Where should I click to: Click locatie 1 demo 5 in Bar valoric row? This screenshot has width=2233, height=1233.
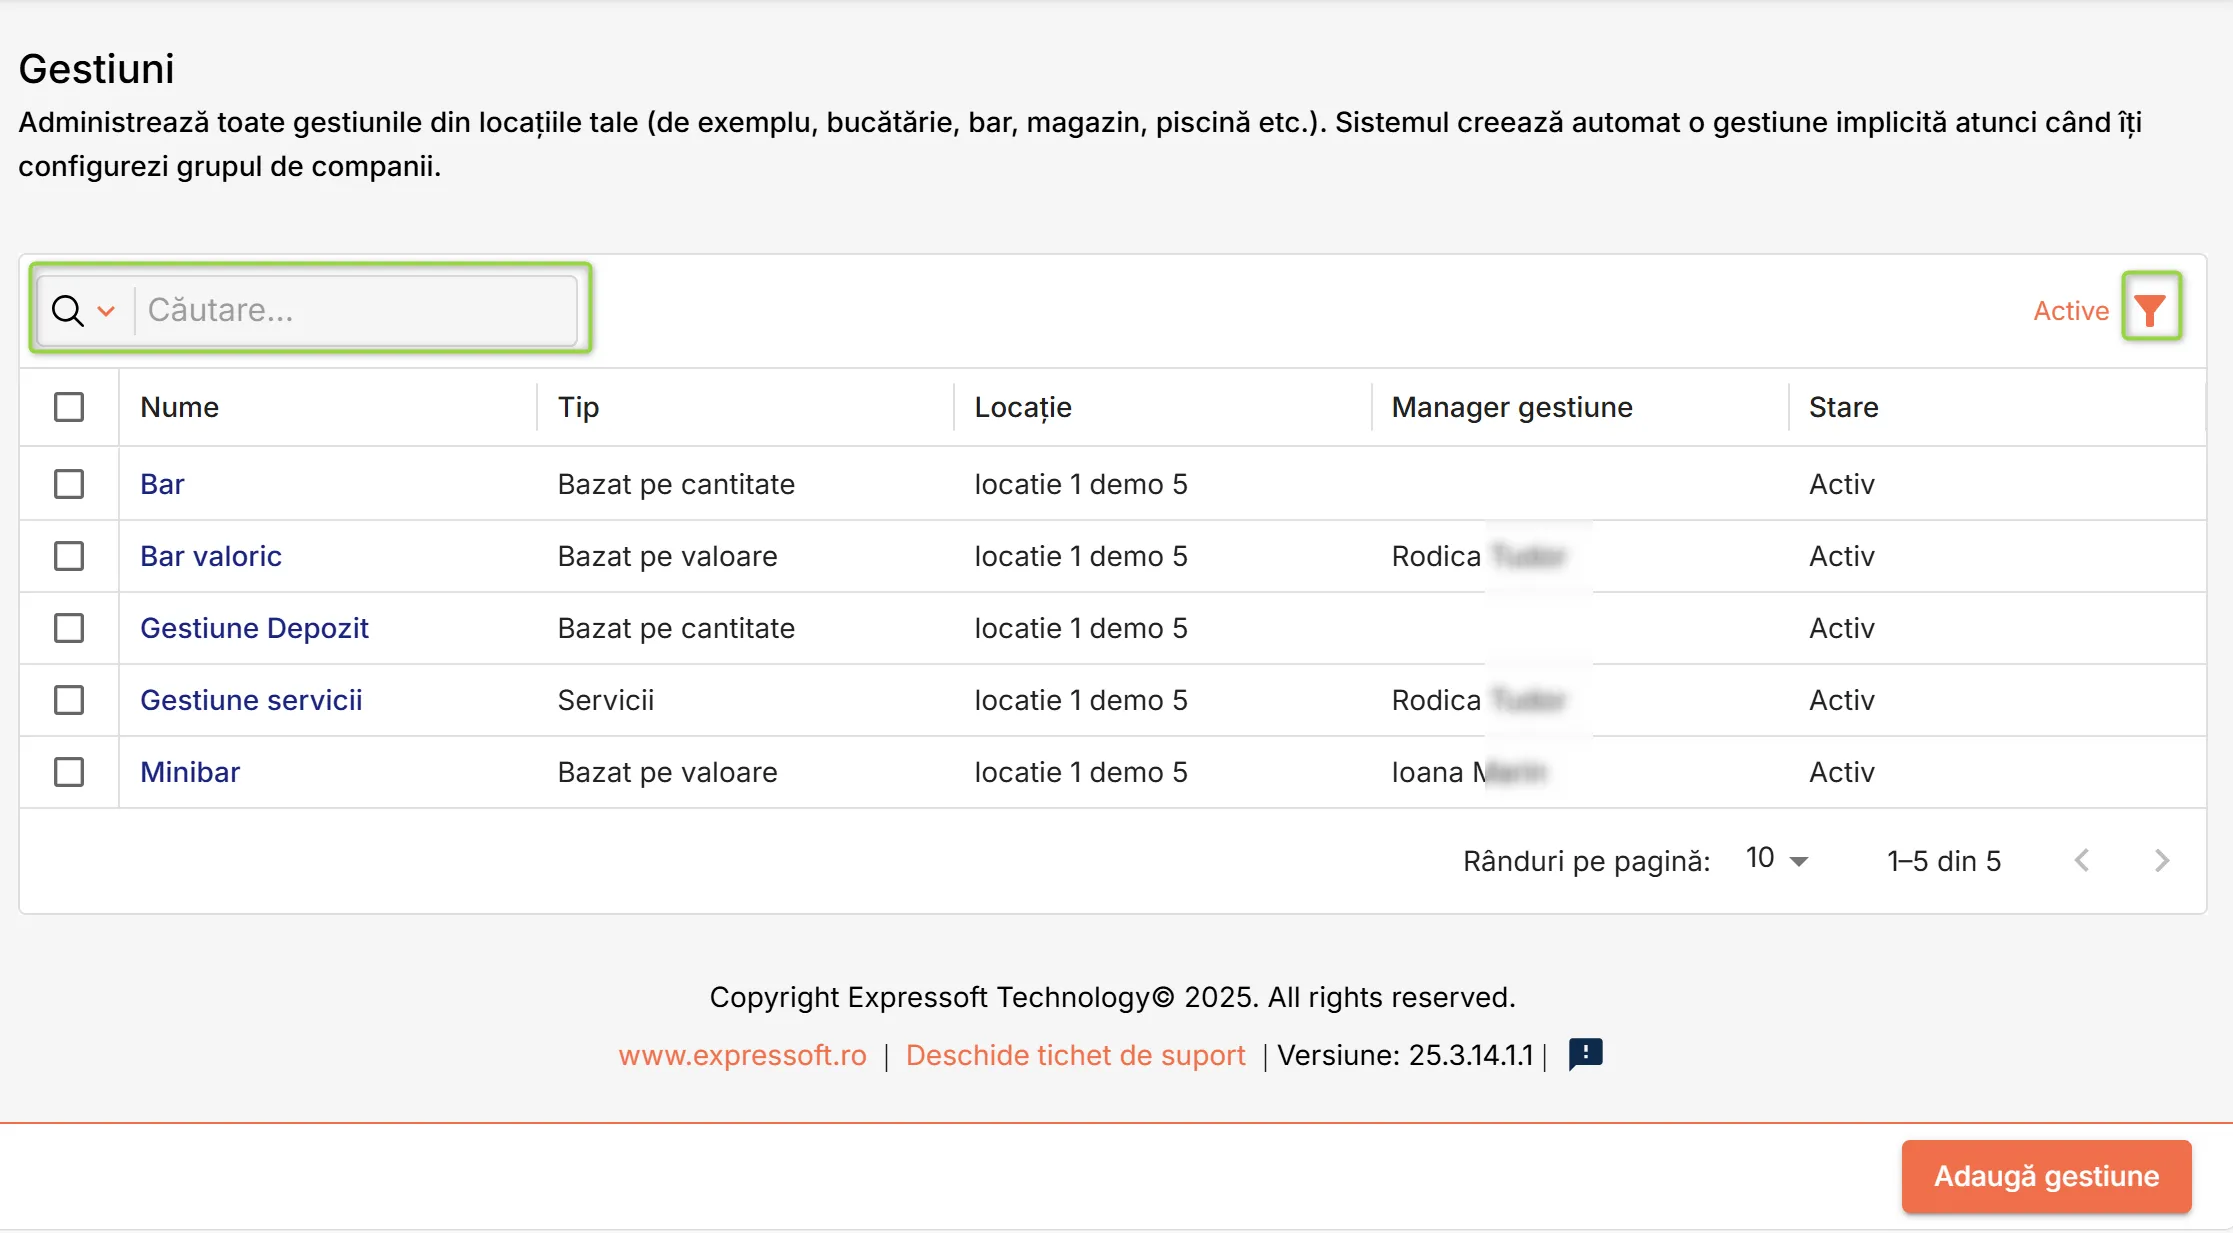coord(1081,556)
